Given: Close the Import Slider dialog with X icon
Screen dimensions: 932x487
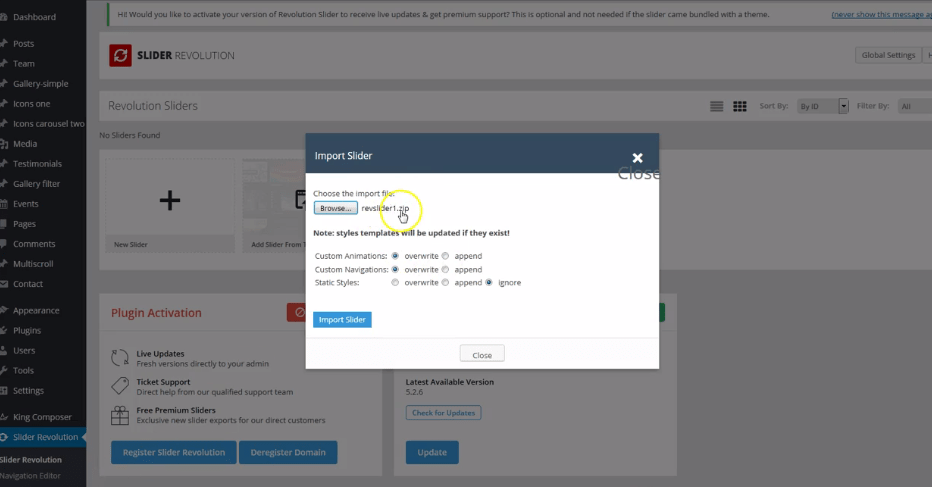Looking at the screenshot, I should pos(637,158).
